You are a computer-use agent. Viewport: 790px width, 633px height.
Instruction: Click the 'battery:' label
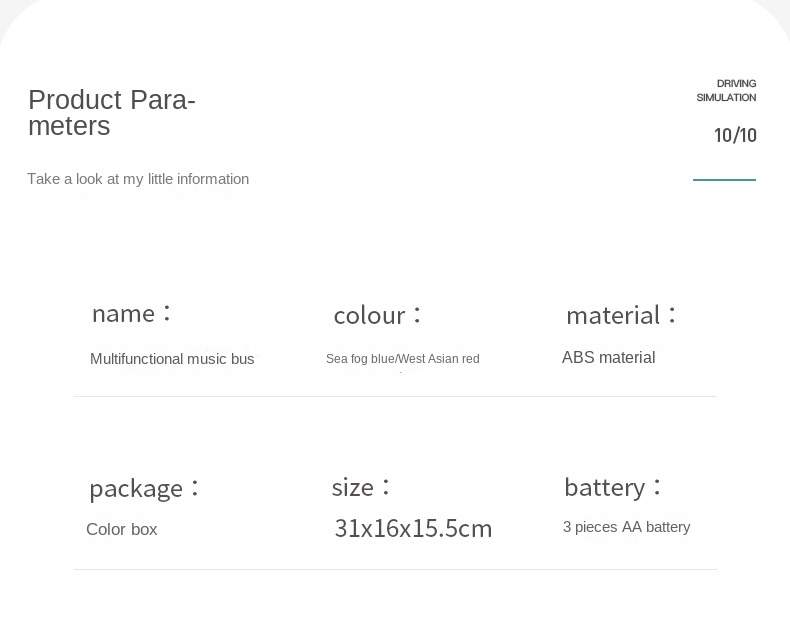click(613, 487)
